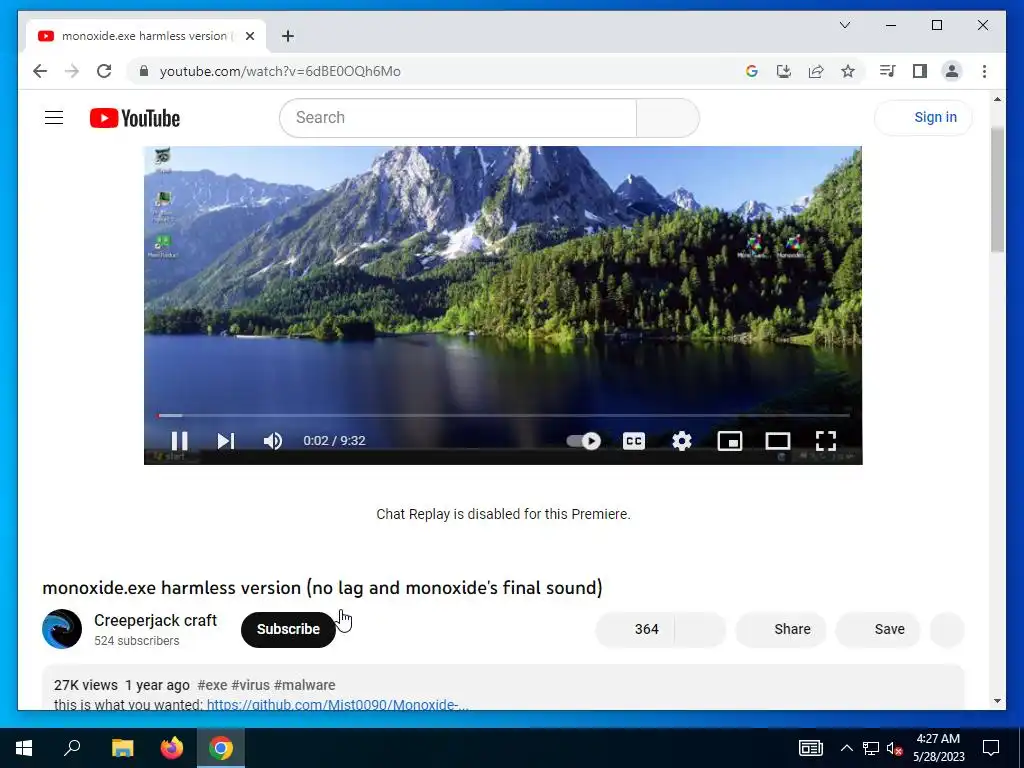Viewport: 1024px width, 768px height.
Task: Go back in Chrome
Action: click(40, 71)
